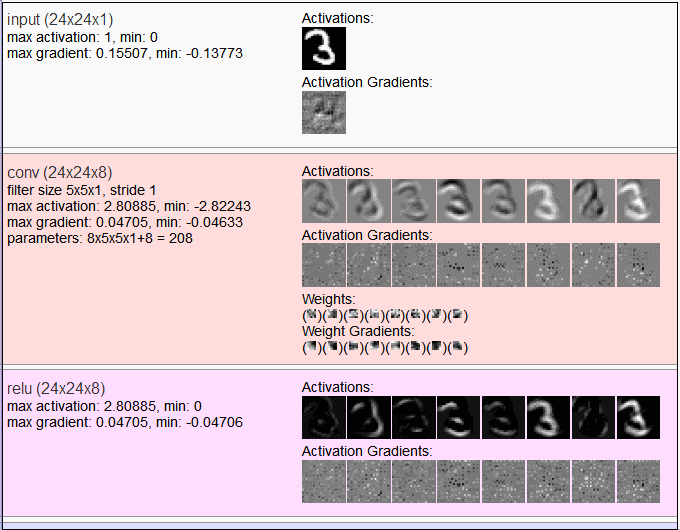Open the fourth conv activation gradient map
The image size is (680, 530).
click(x=459, y=265)
